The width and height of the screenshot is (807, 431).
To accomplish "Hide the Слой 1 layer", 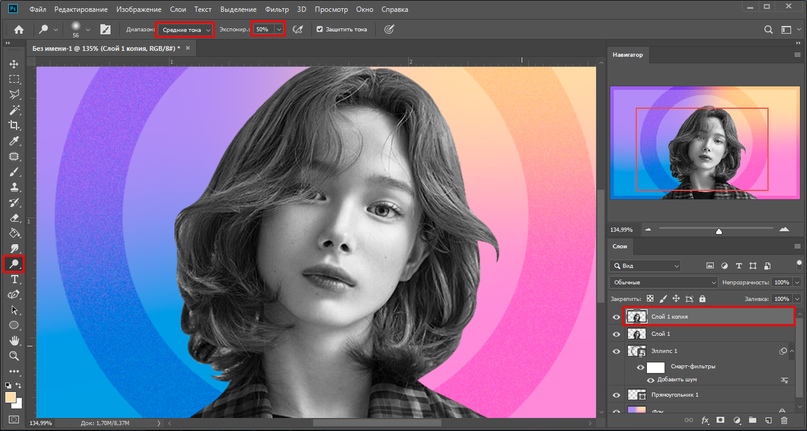I will [616, 334].
